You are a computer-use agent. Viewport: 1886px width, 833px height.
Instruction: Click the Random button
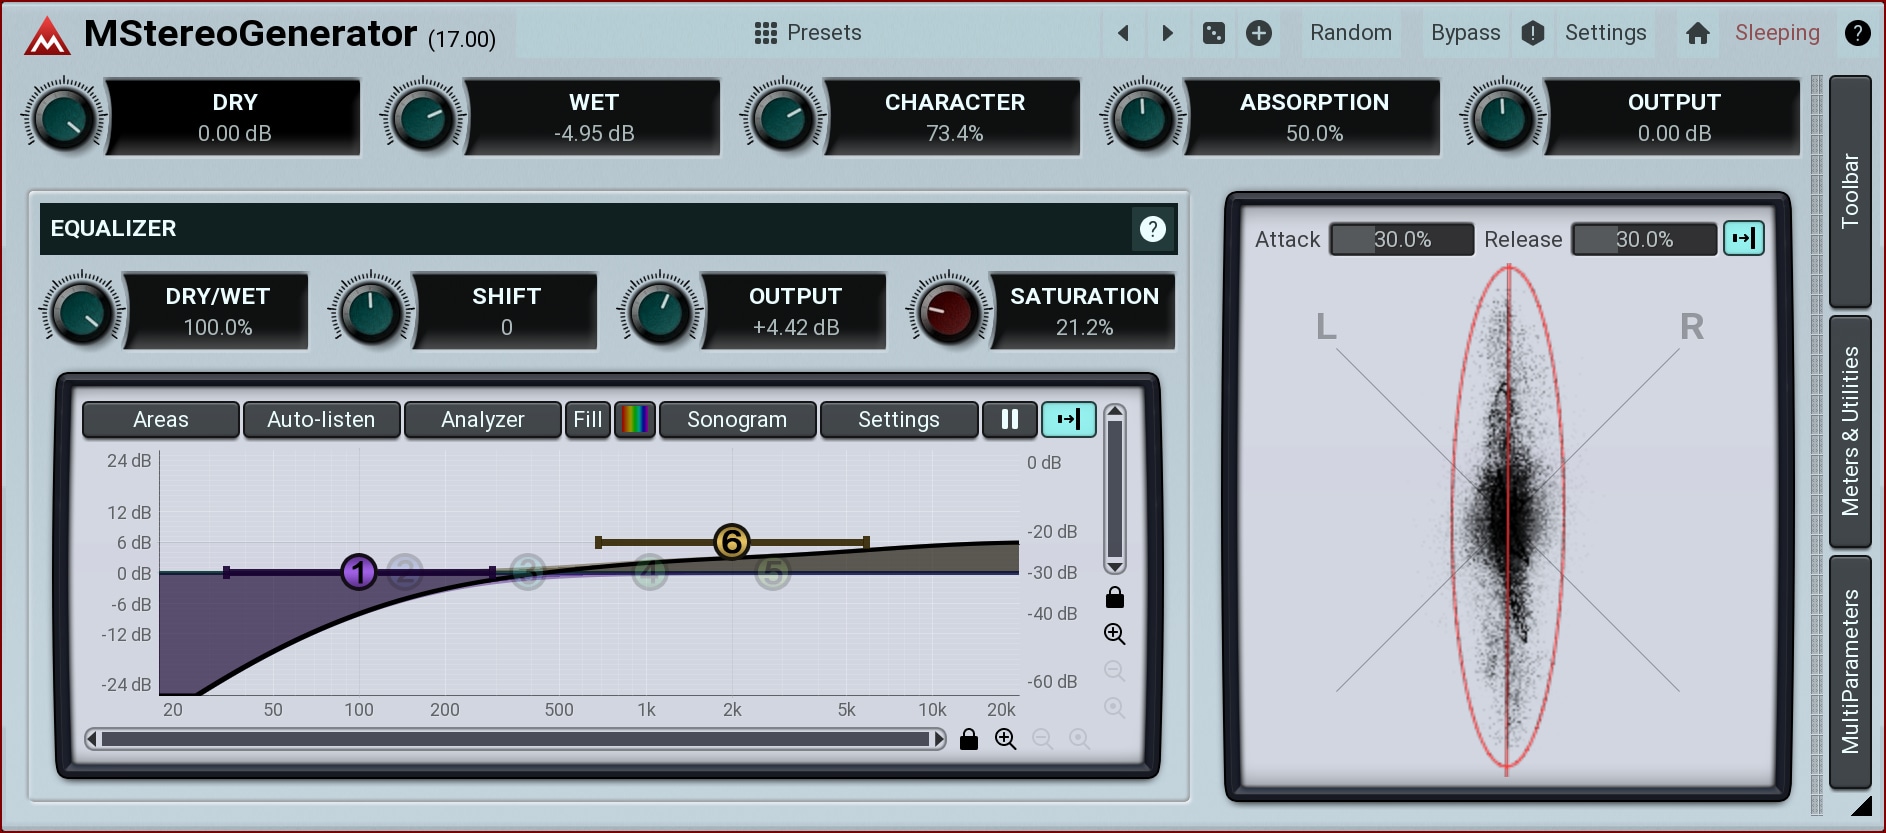pos(1350,33)
